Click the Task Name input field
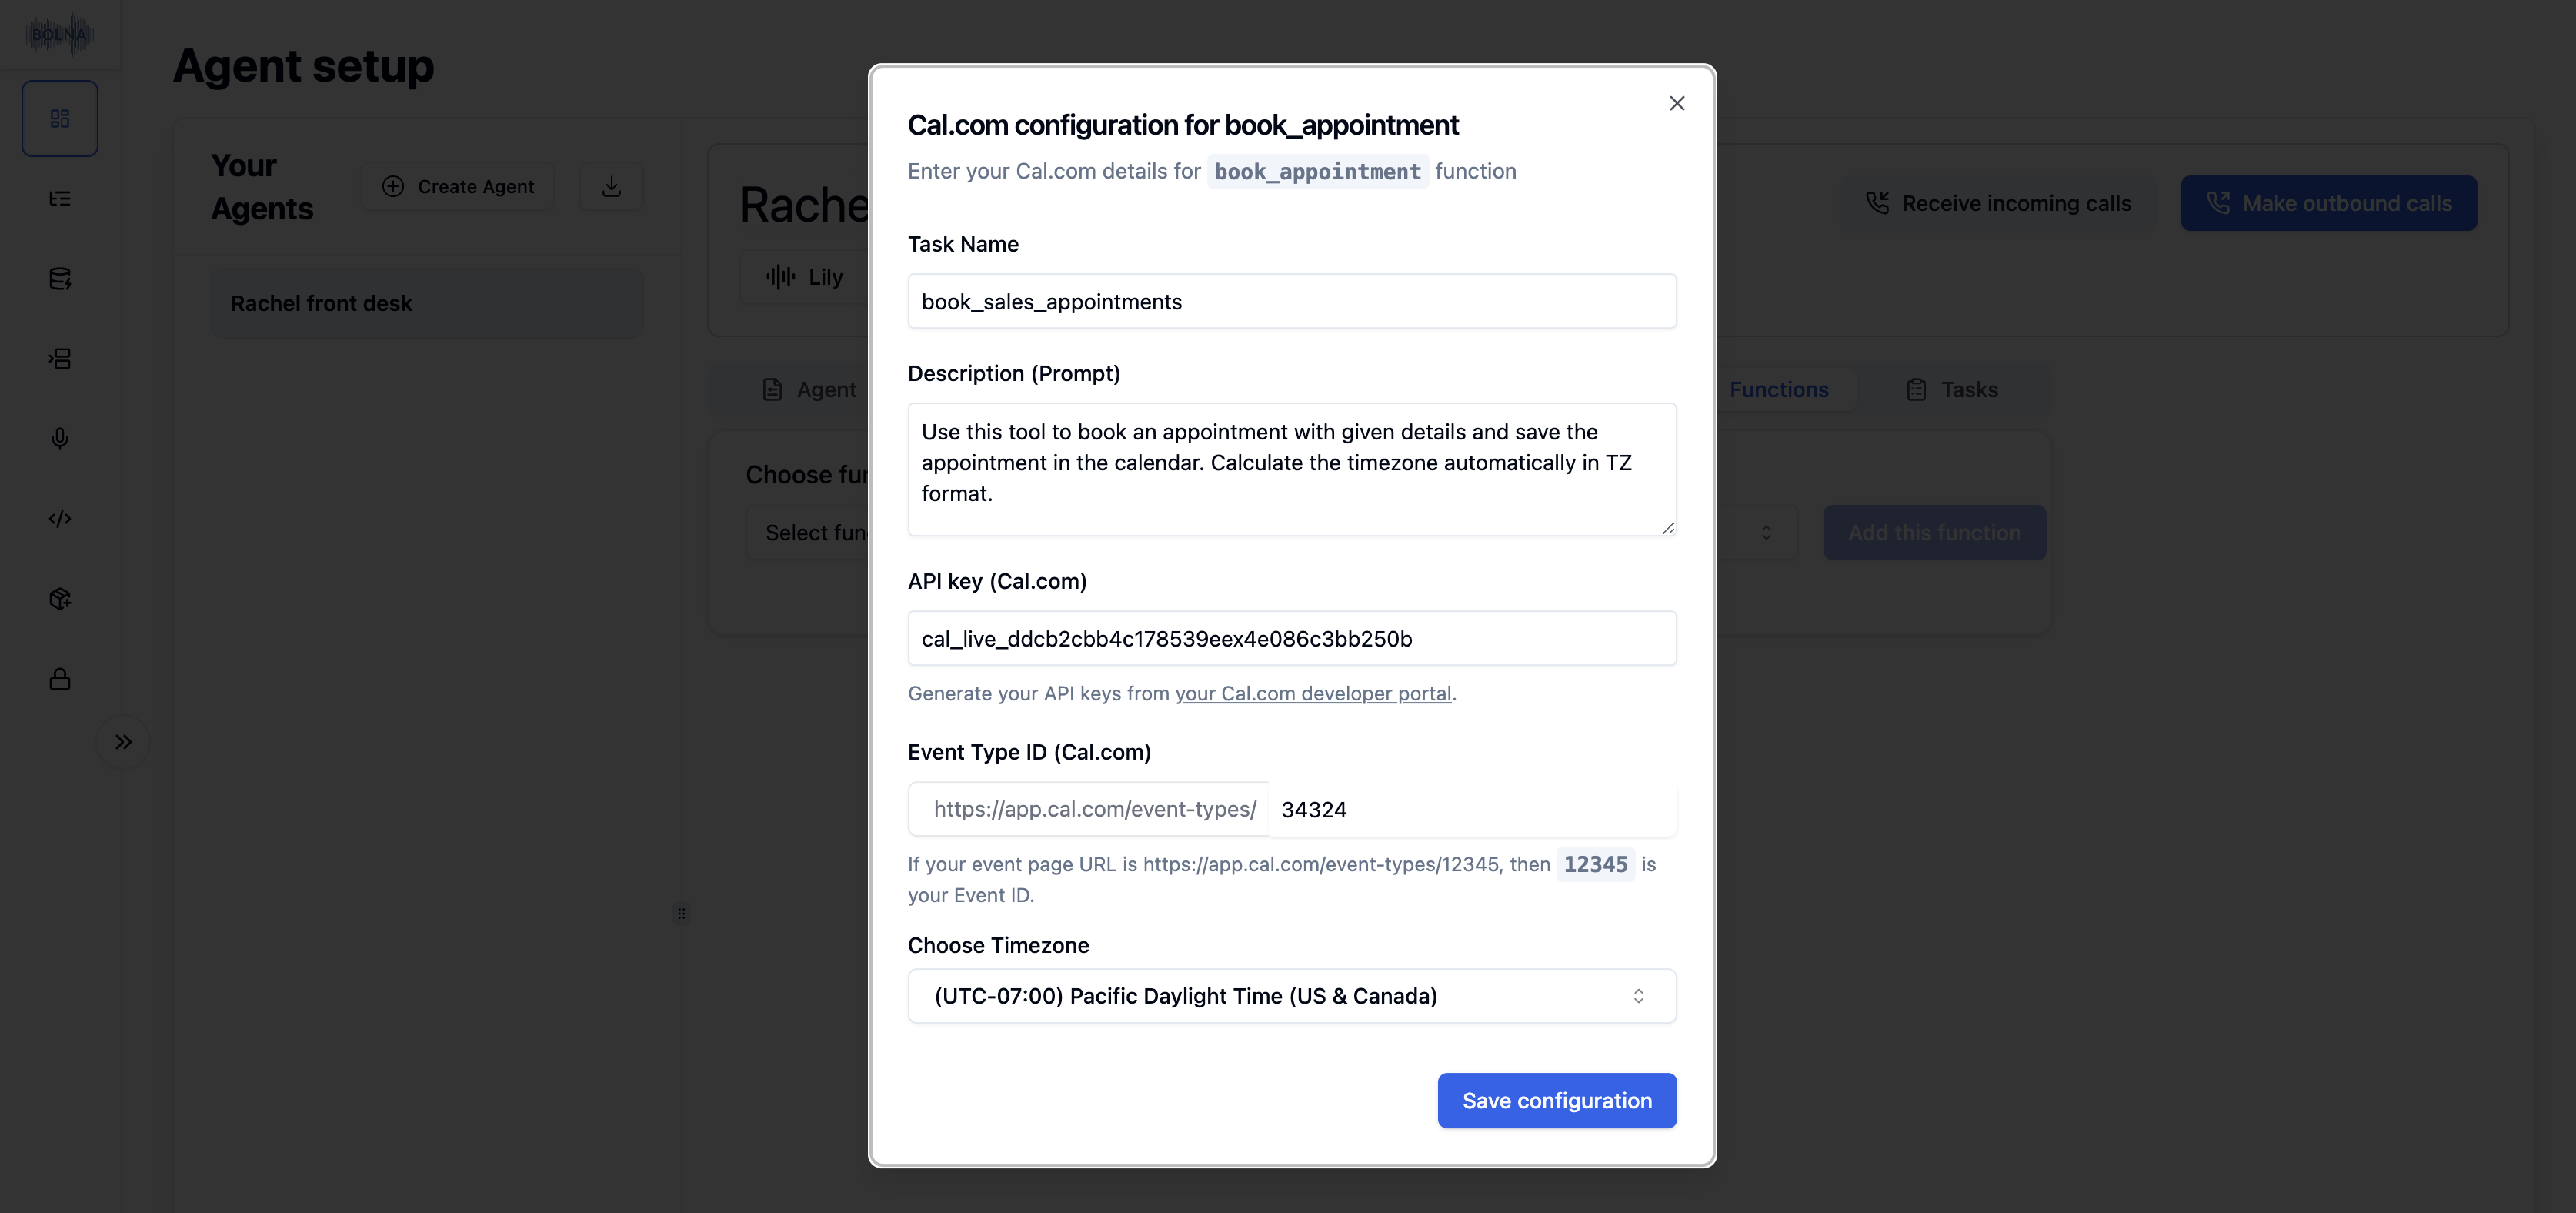The width and height of the screenshot is (2576, 1213). 1291,301
